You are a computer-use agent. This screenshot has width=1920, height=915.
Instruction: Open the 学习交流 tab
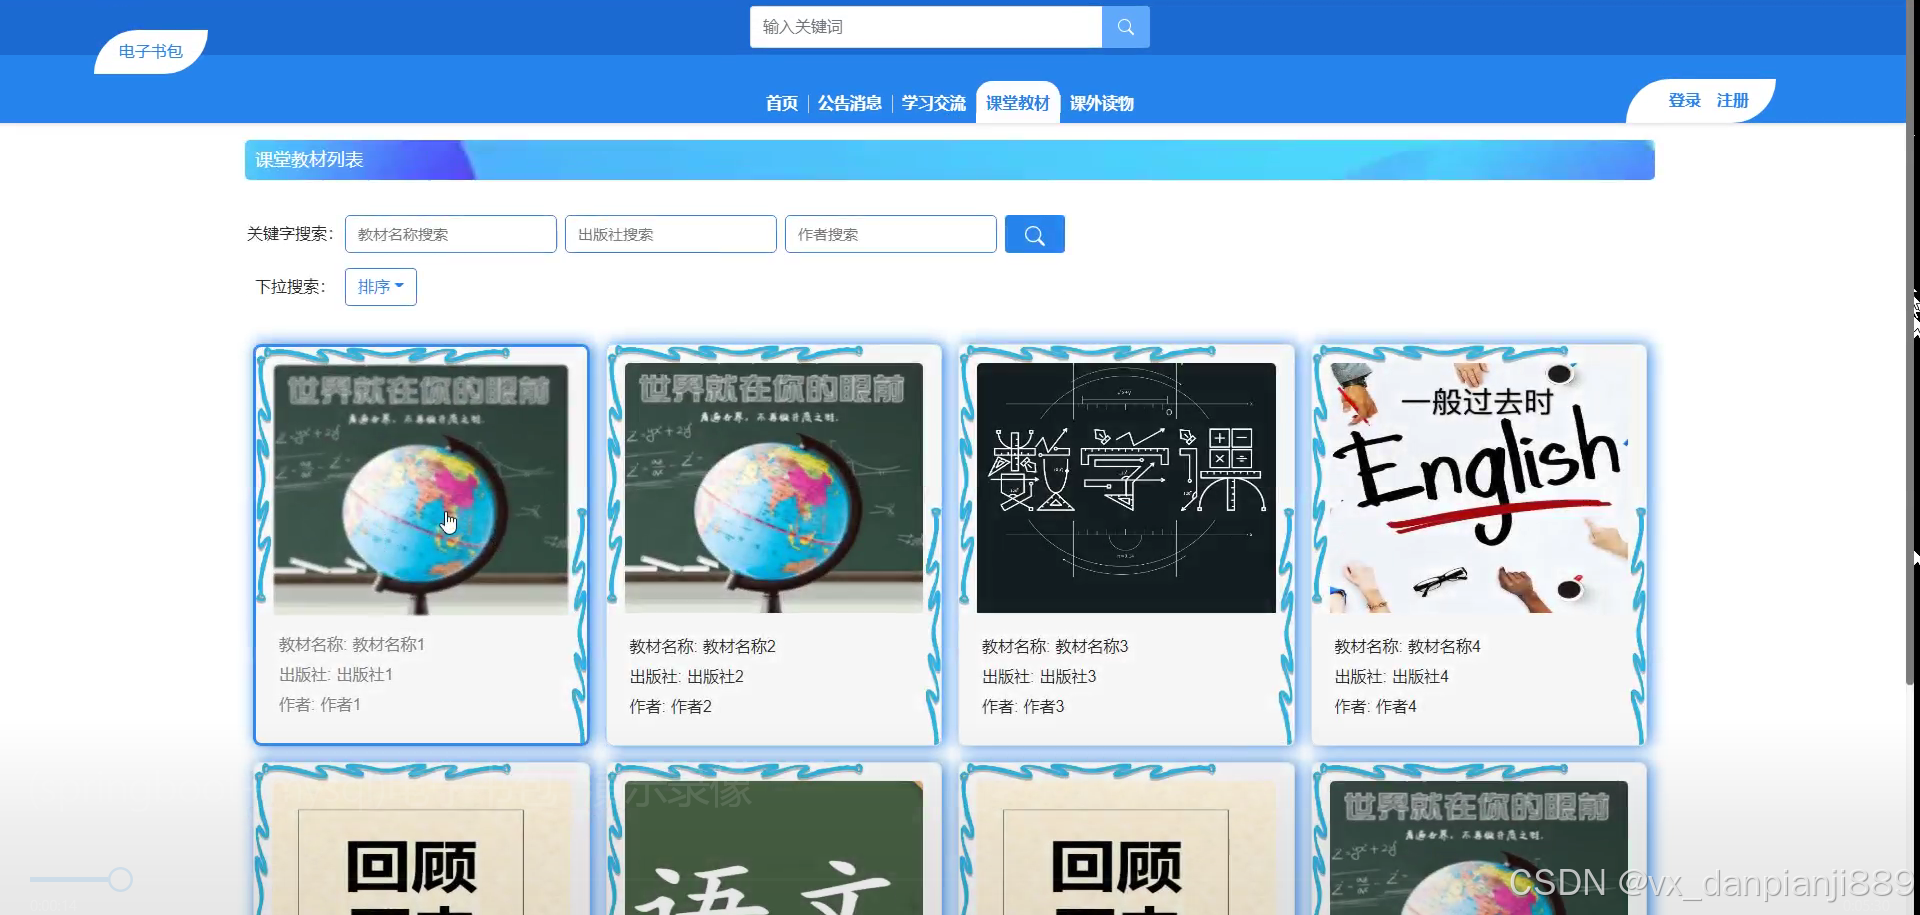933,103
